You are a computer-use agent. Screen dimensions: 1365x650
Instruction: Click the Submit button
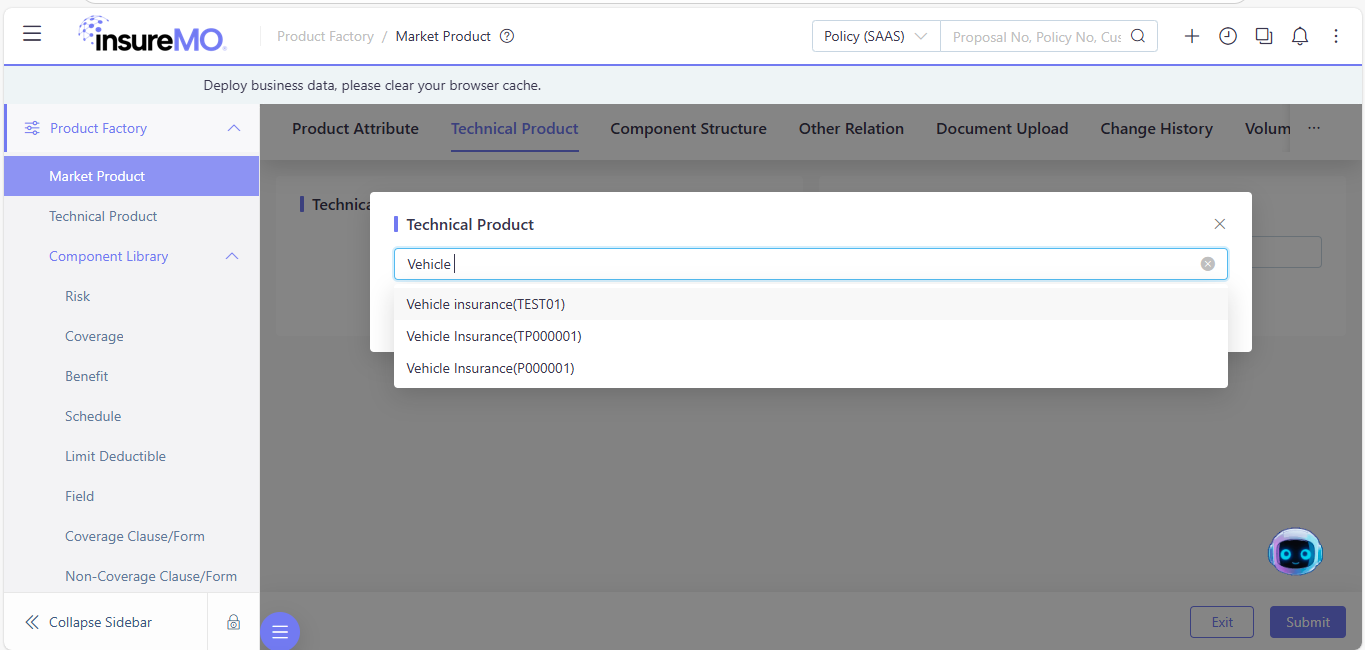pos(1308,622)
